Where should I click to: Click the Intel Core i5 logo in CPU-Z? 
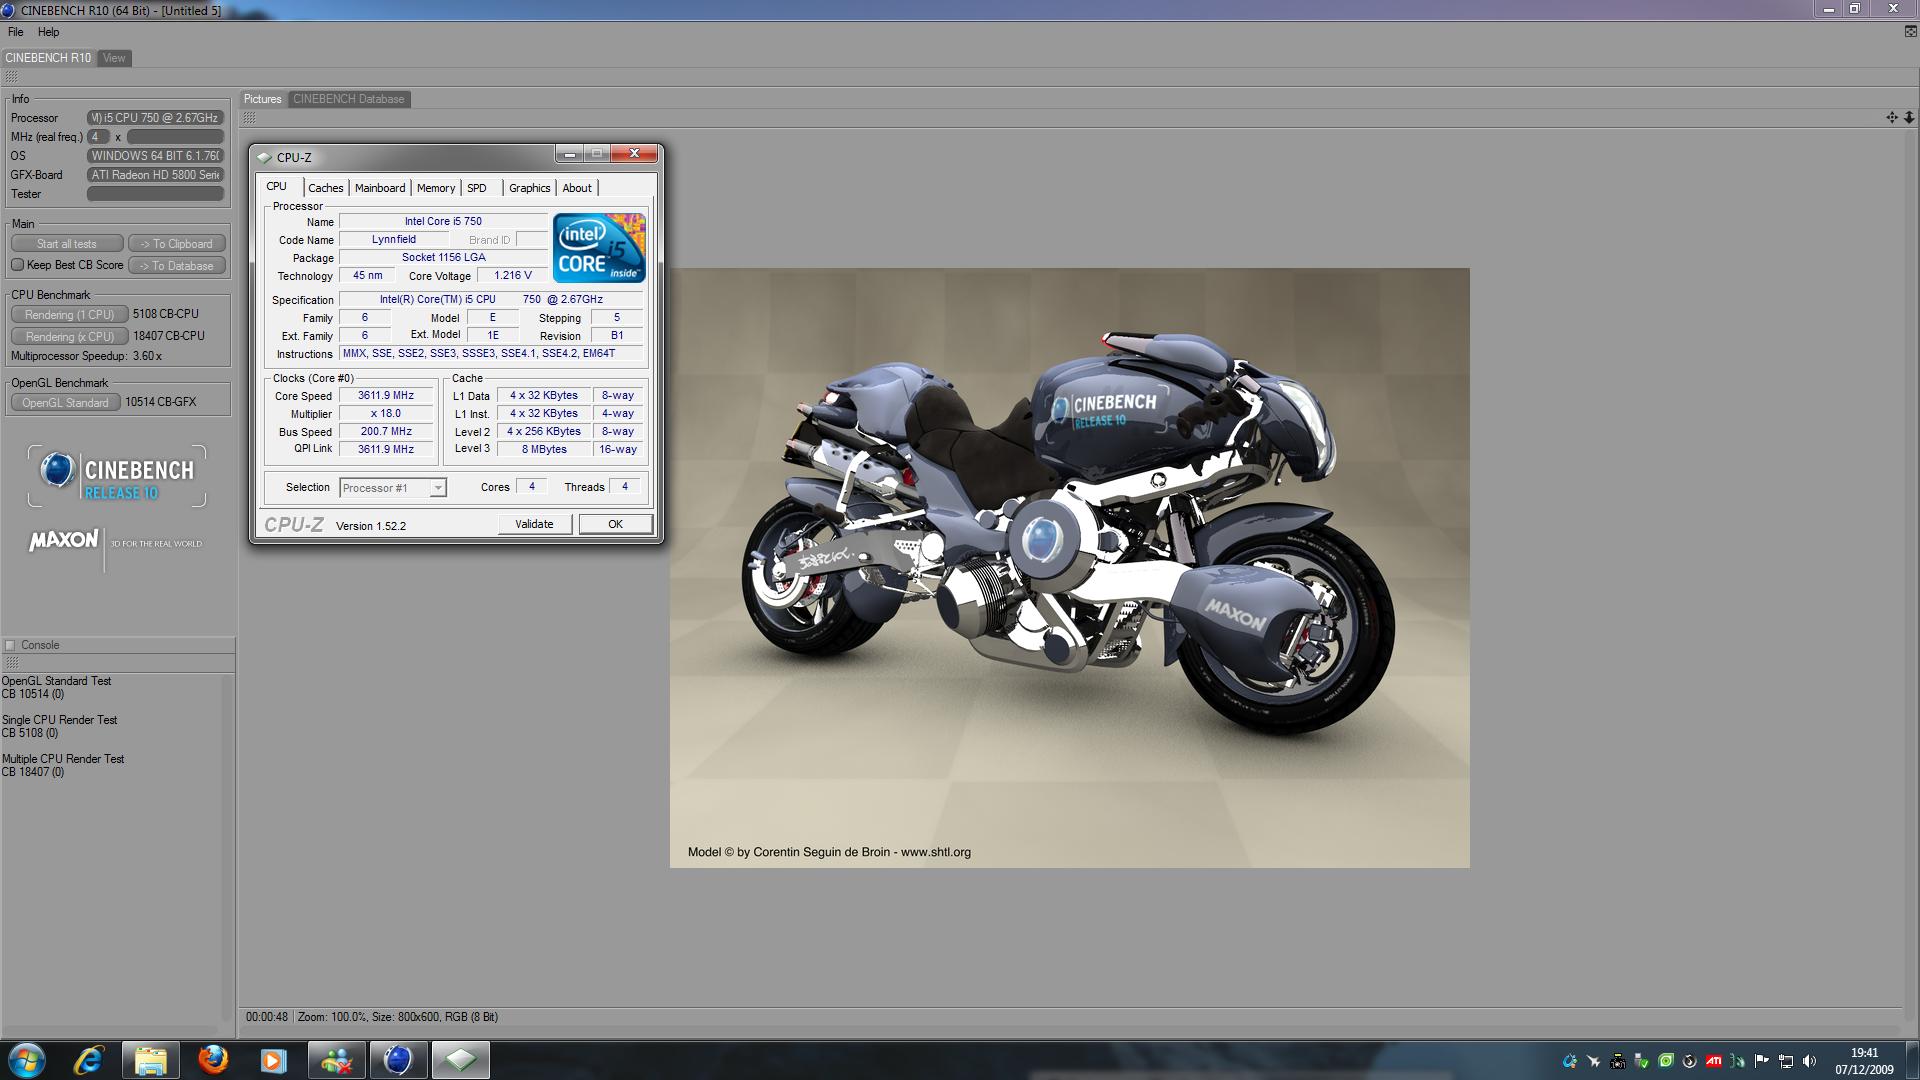coord(599,247)
